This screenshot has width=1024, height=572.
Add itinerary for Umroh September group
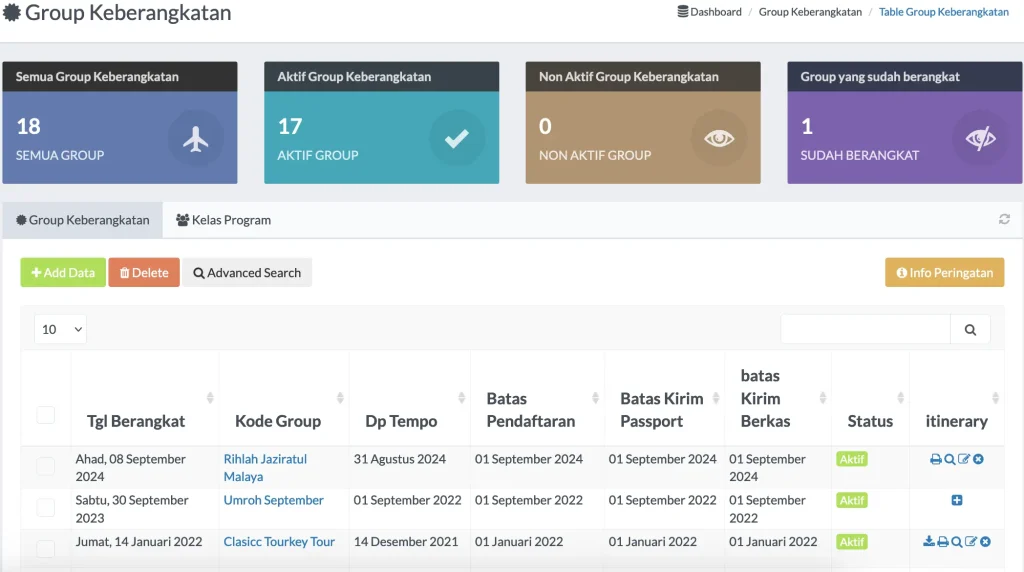click(957, 500)
